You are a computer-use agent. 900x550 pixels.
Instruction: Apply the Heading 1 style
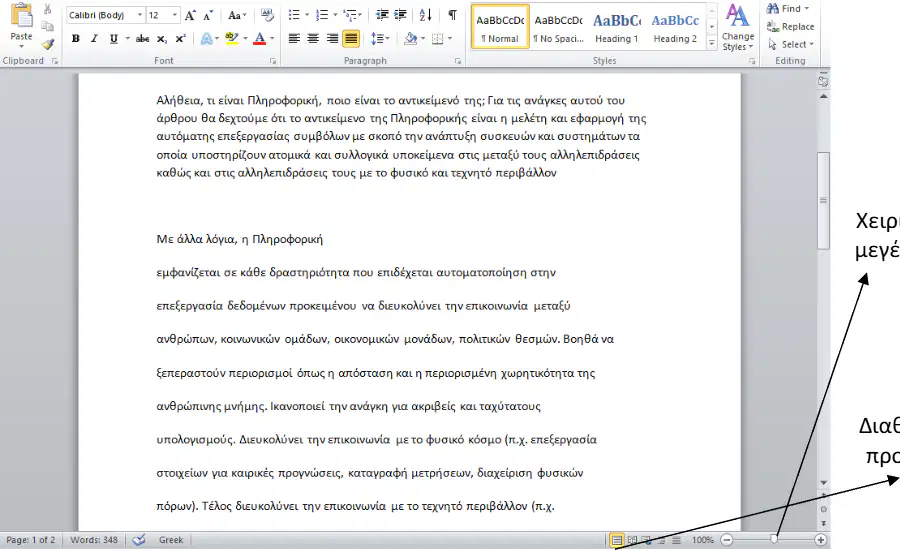(x=617, y=26)
